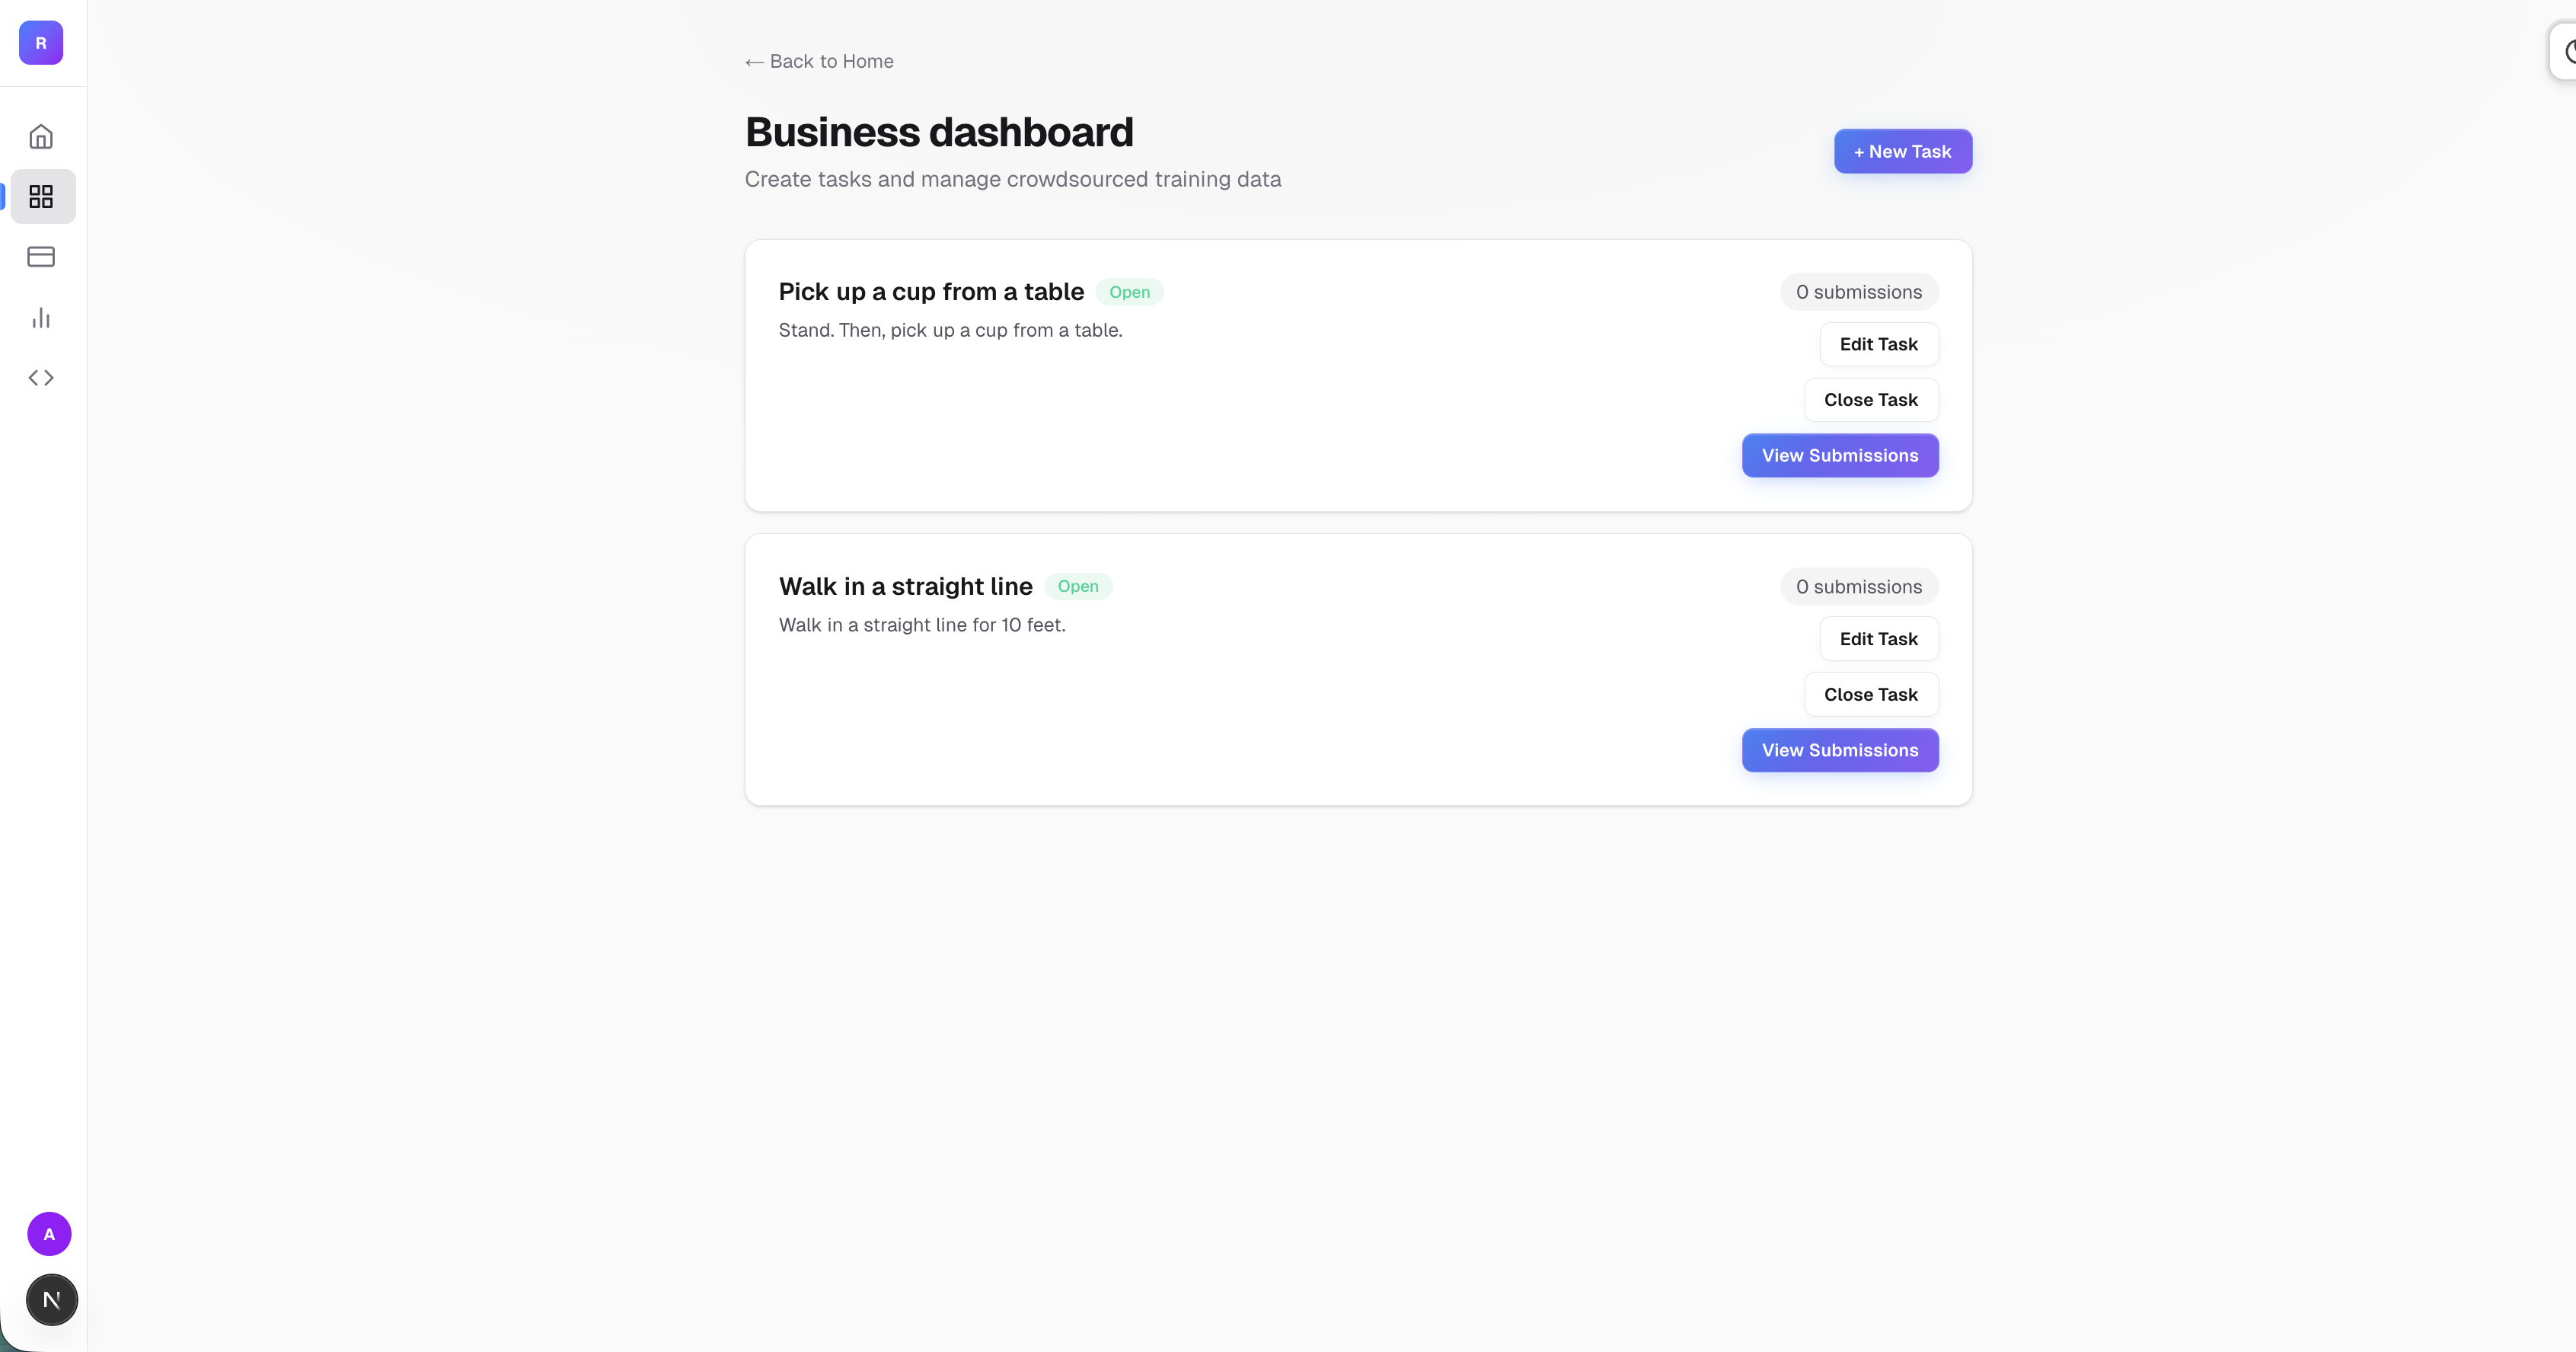Click the R logo in sidebar
Image resolution: width=2576 pixels, height=1352 pixels.
[x=41, y=43]
